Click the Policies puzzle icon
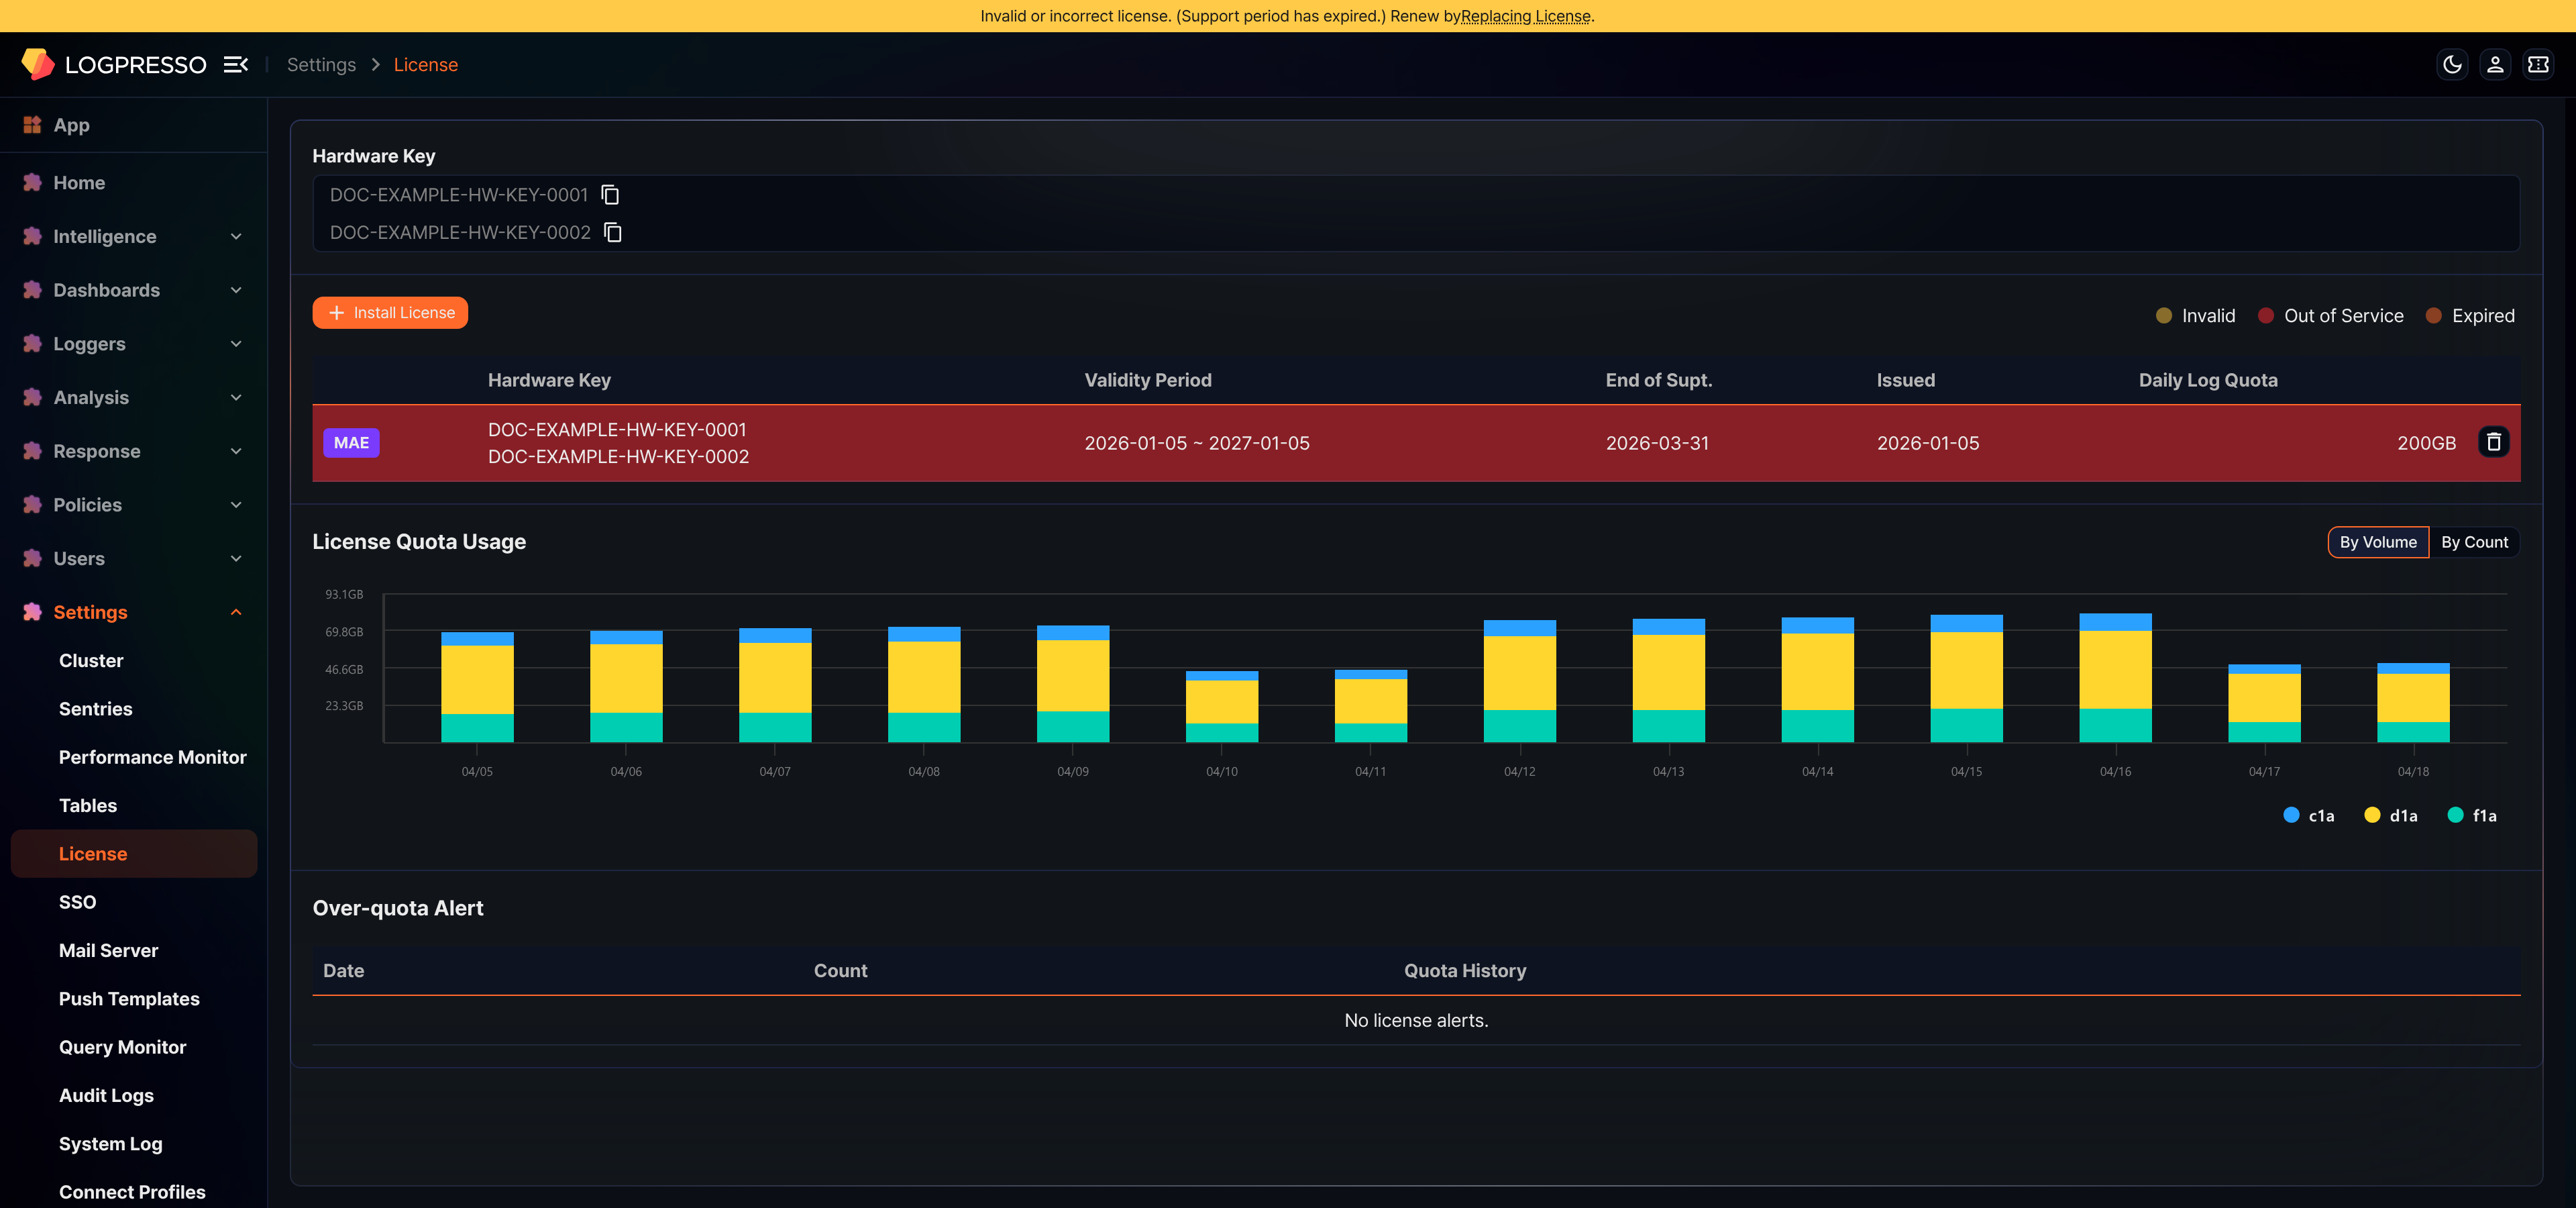2576x1208 pixels. pos(32,505)
